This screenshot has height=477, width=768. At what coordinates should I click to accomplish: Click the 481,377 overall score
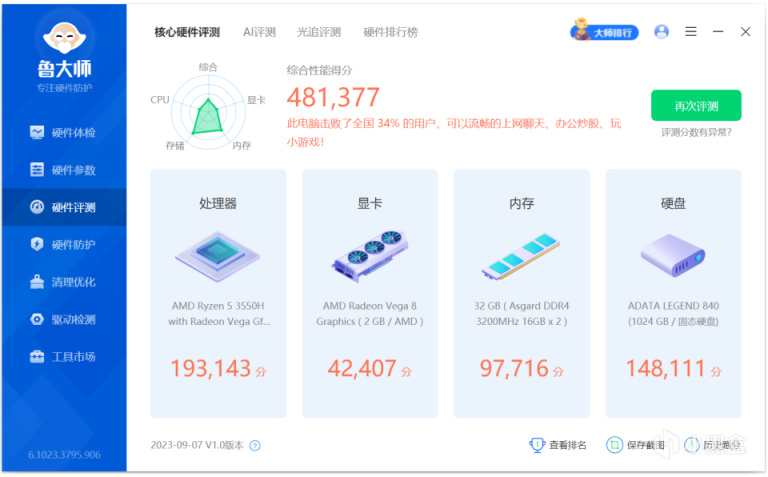(x=333, y=97)
